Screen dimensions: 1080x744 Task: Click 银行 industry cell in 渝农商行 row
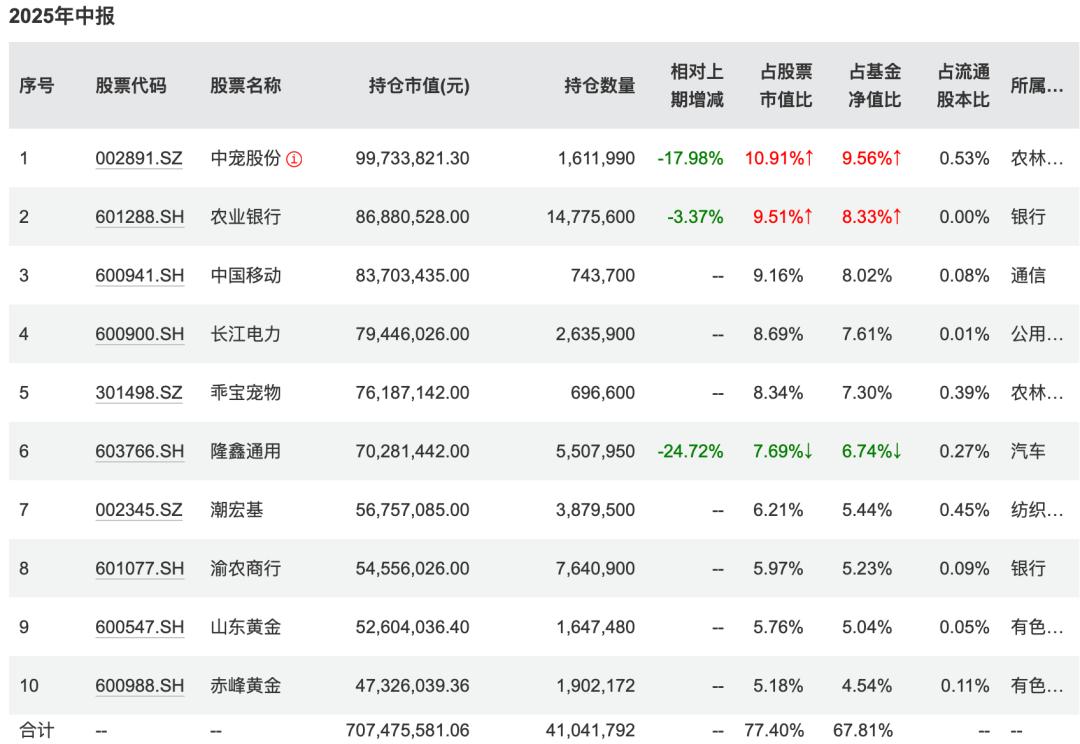click(1028, 568)
